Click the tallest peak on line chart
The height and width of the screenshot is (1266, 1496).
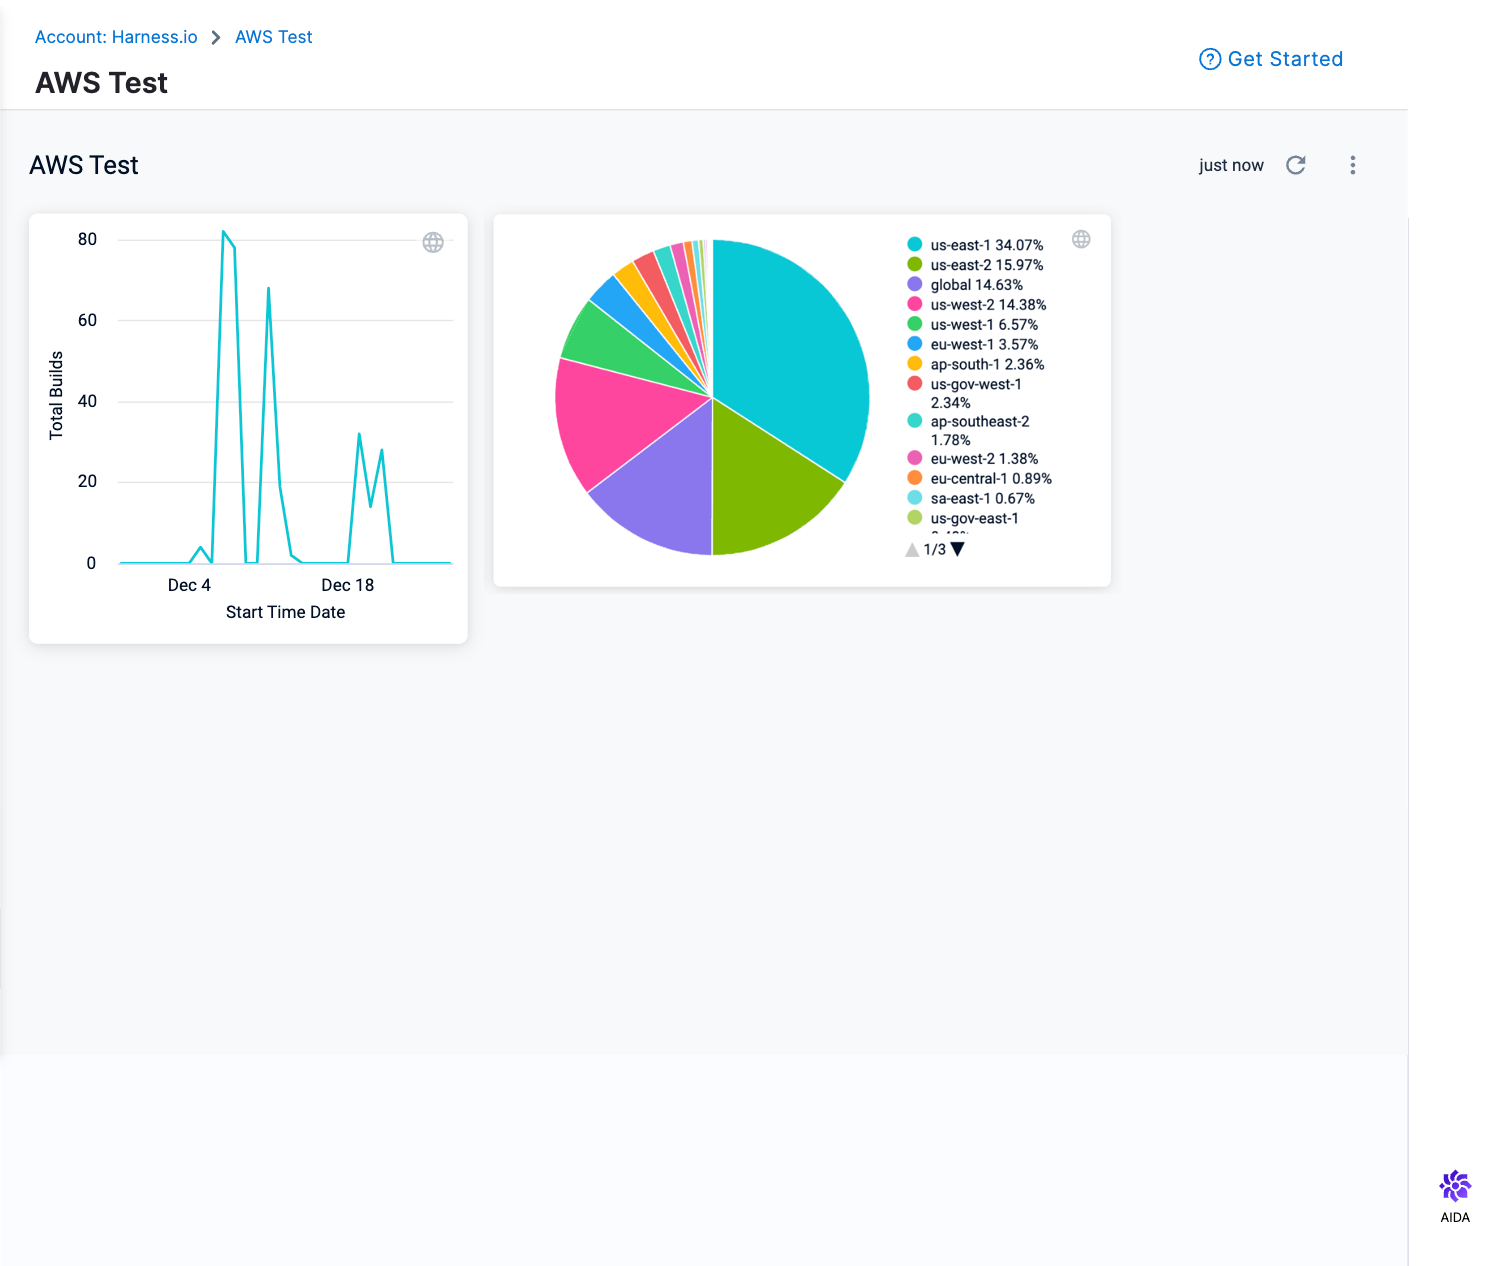click(224, 232)
